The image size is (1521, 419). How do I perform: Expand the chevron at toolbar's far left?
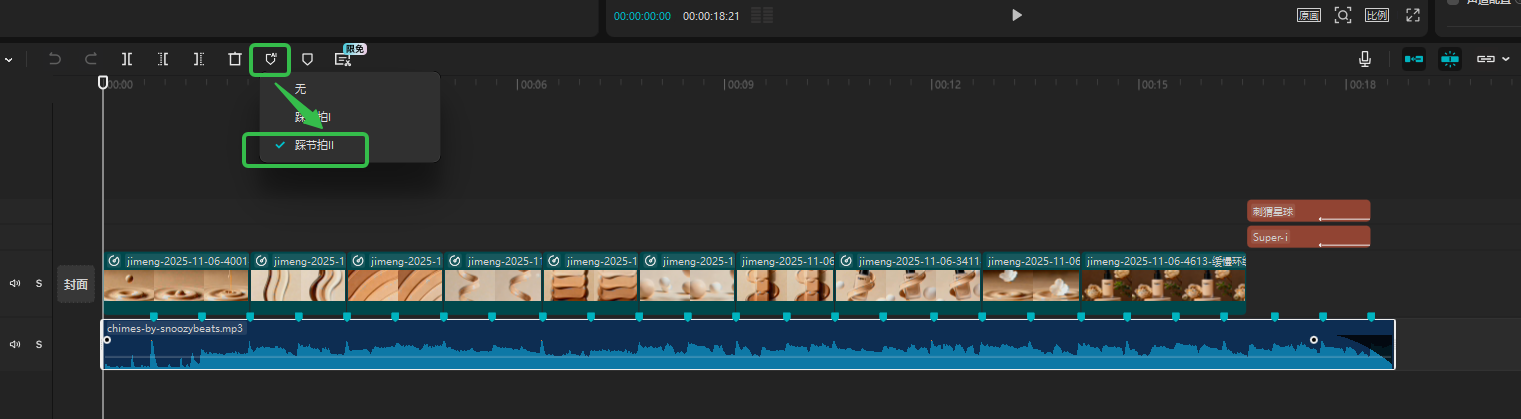(x=9, y=60)
